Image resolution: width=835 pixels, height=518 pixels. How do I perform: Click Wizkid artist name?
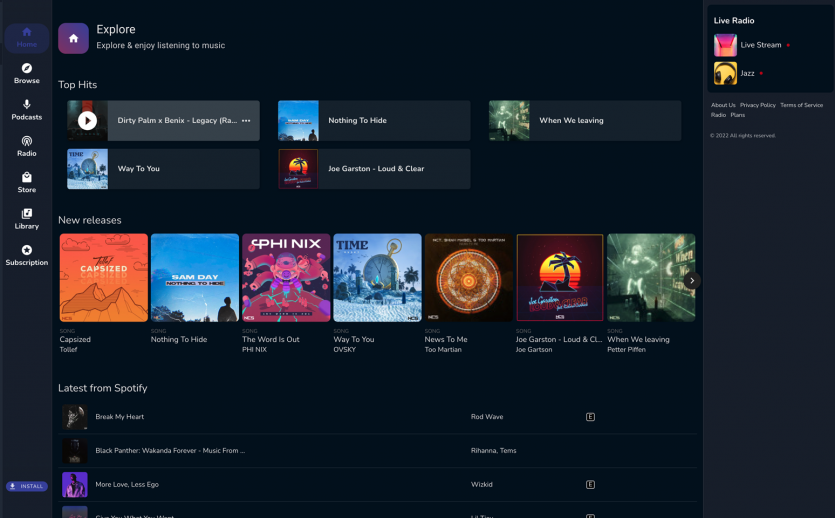point(481,484)
